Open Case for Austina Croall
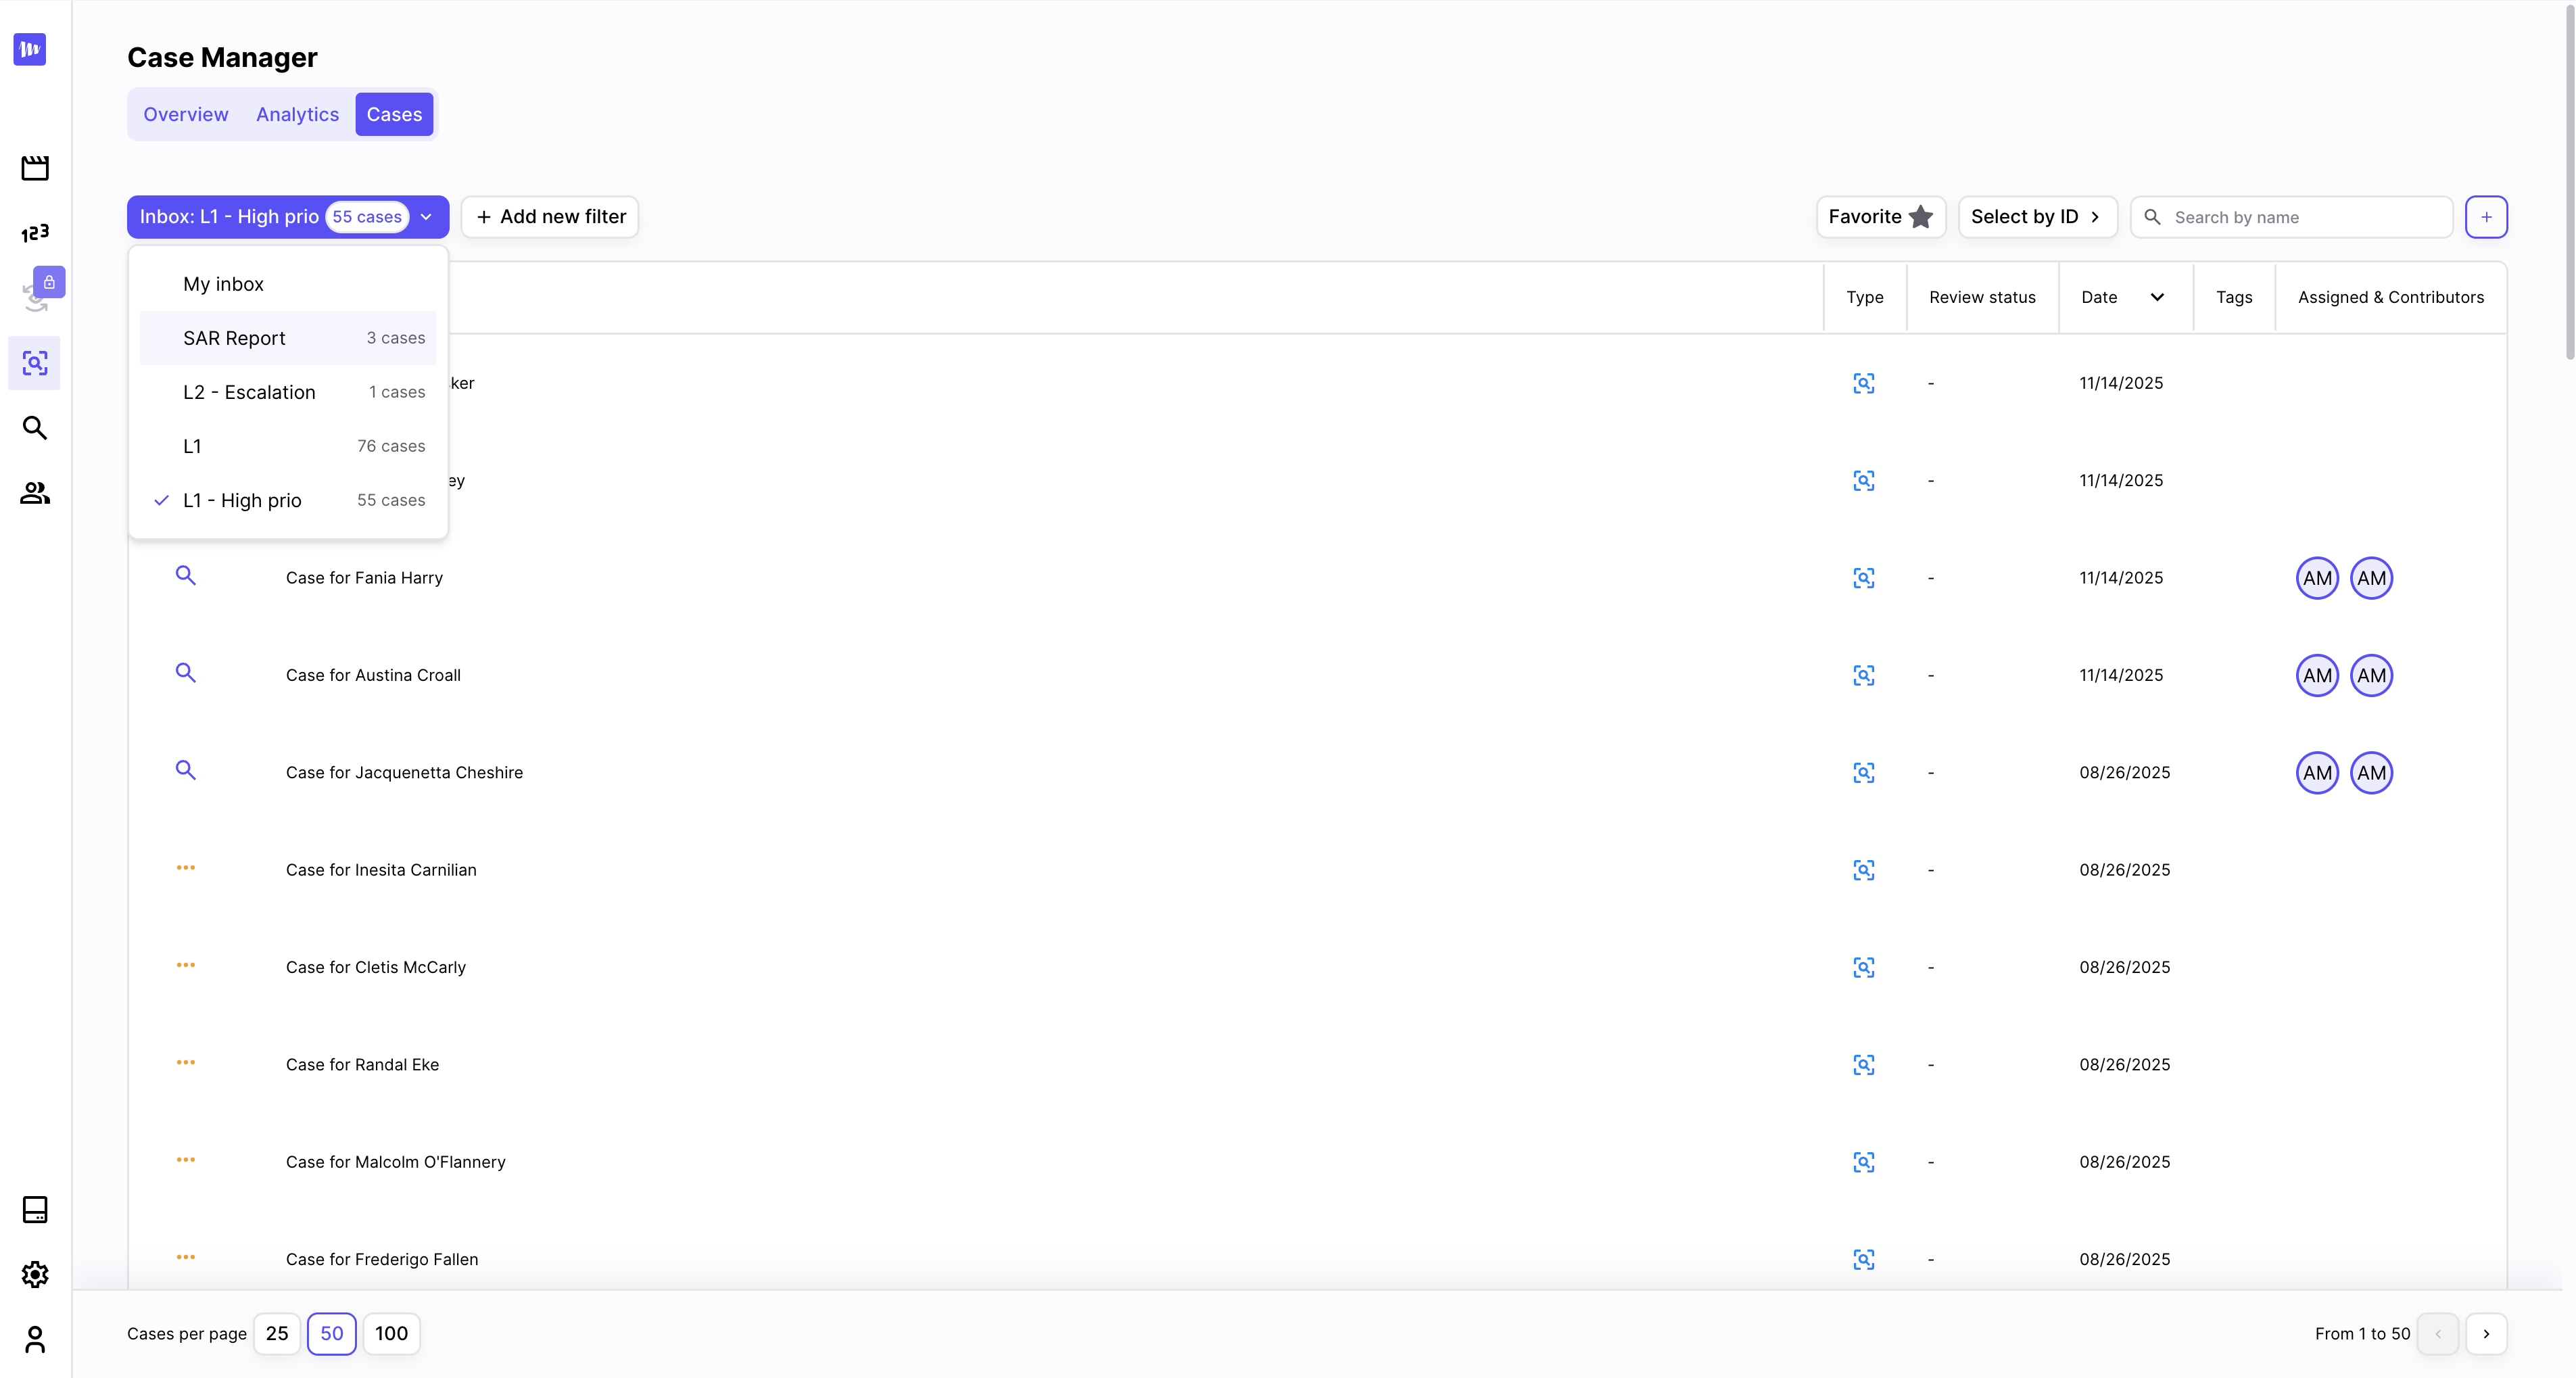 (x=373, y=675)
